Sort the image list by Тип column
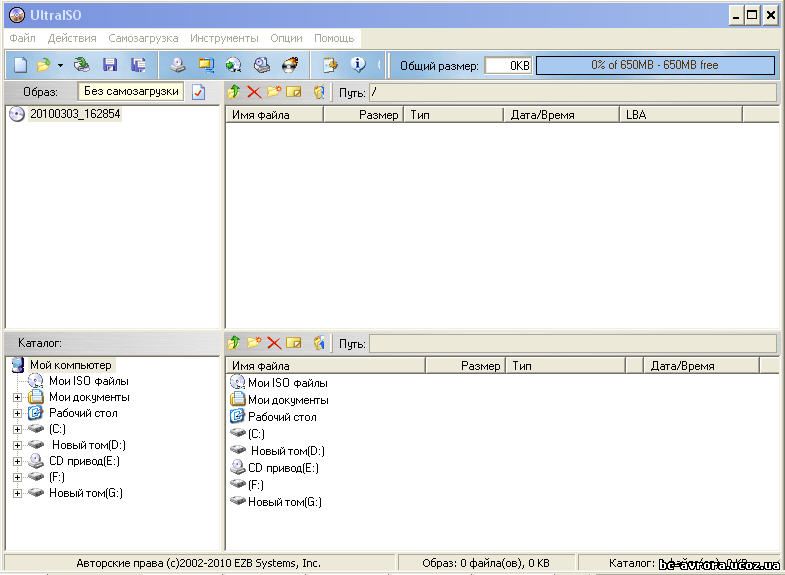785x575 pixels. coord(454,115)
